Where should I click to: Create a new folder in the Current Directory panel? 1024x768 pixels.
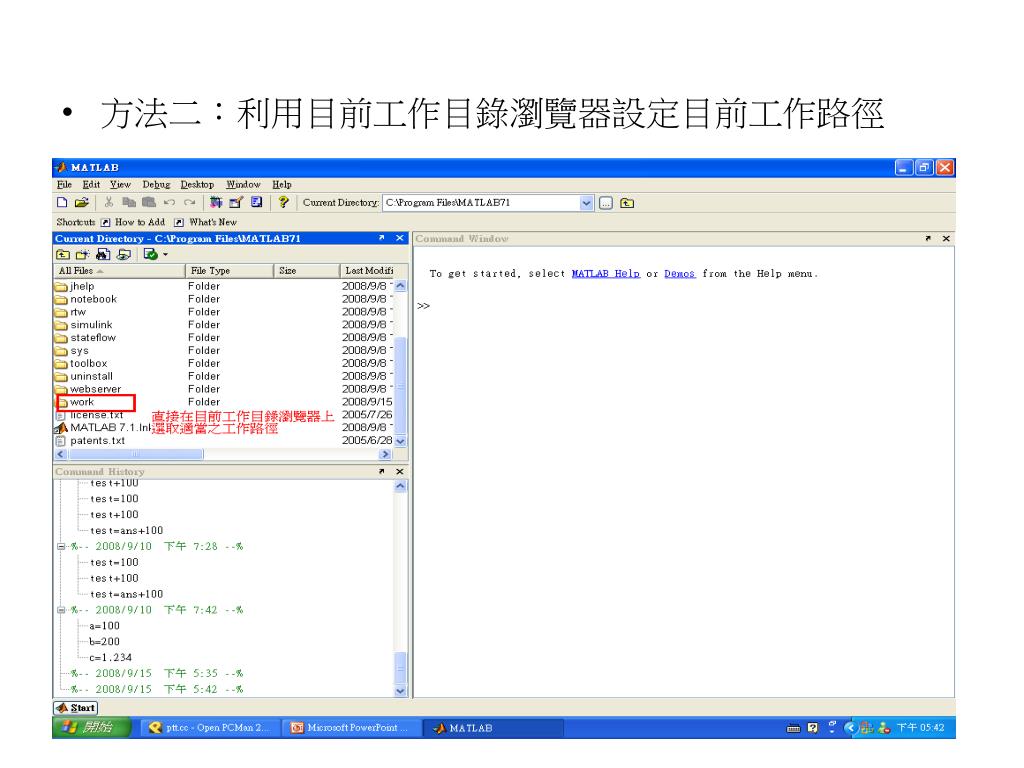[x=82, y=254]
